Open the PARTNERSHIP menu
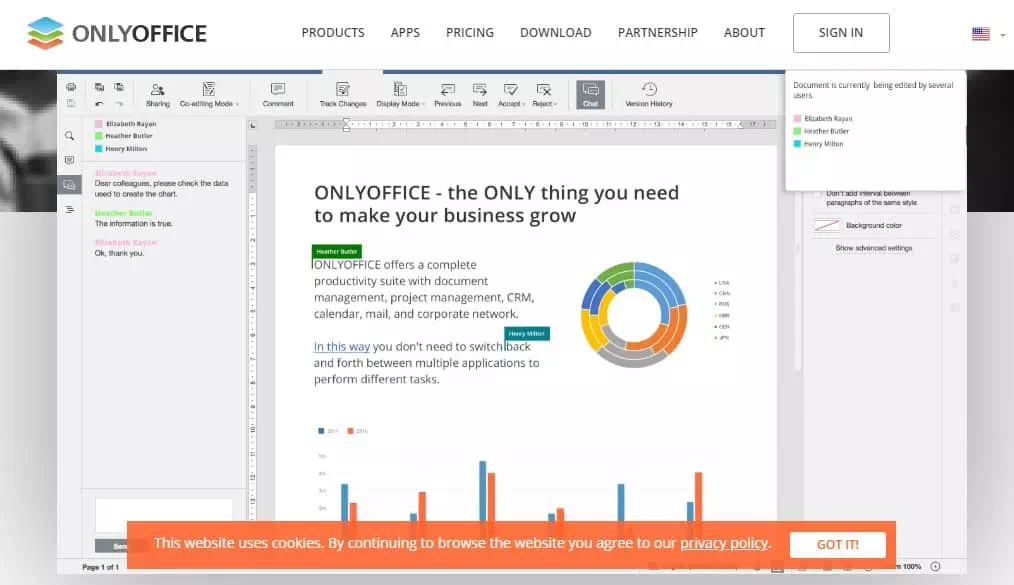This screenshot has width=1014, height=585. click(658, 32)
